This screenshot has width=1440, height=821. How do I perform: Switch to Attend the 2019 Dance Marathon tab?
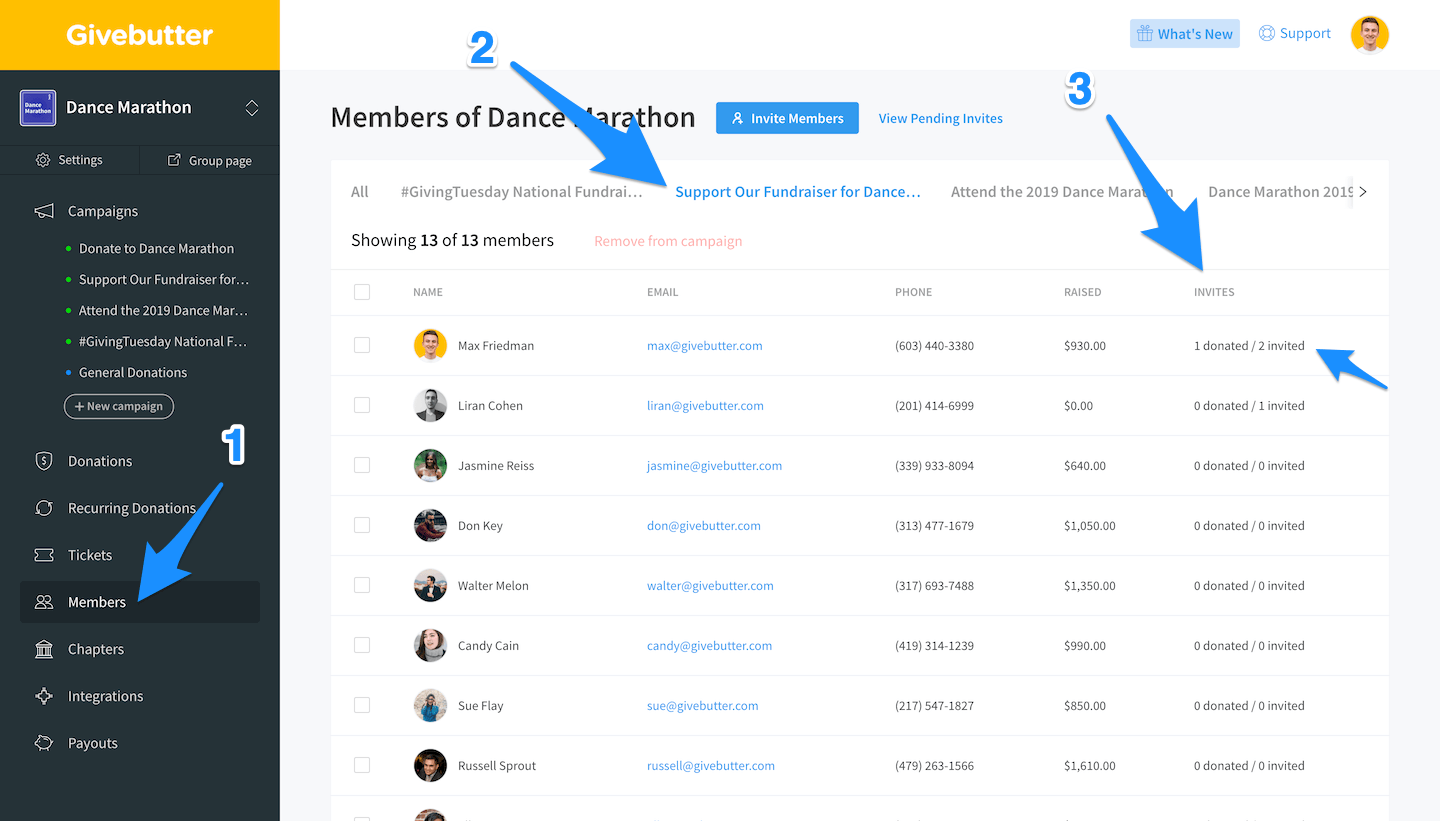[1062, 191]
